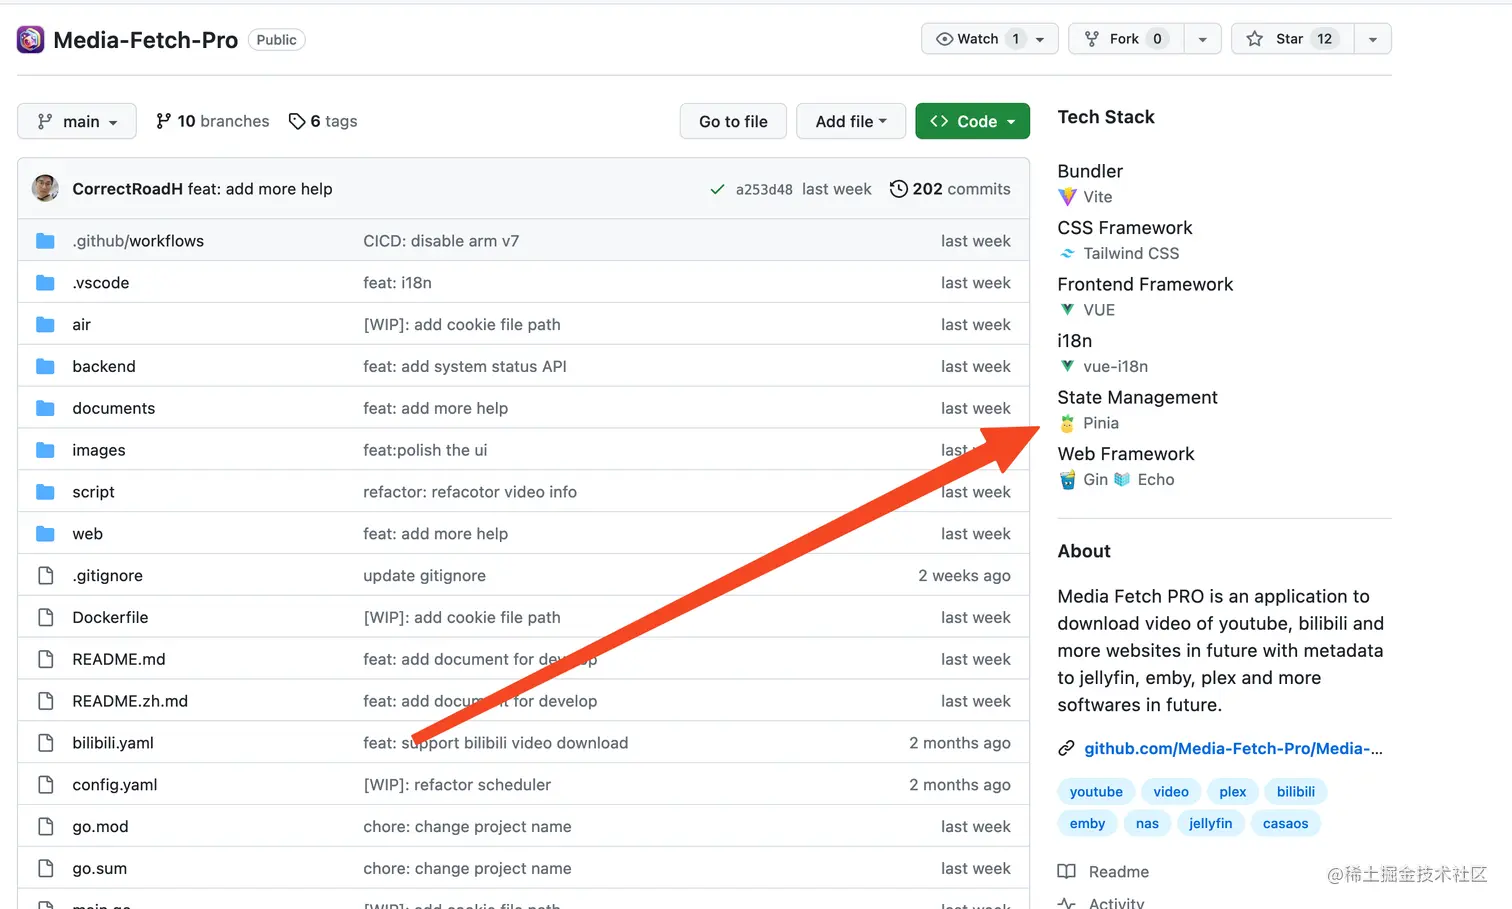Click the tags label icon
The height and width of the screenshot is (909, 1512).
(x=297, y=121)
